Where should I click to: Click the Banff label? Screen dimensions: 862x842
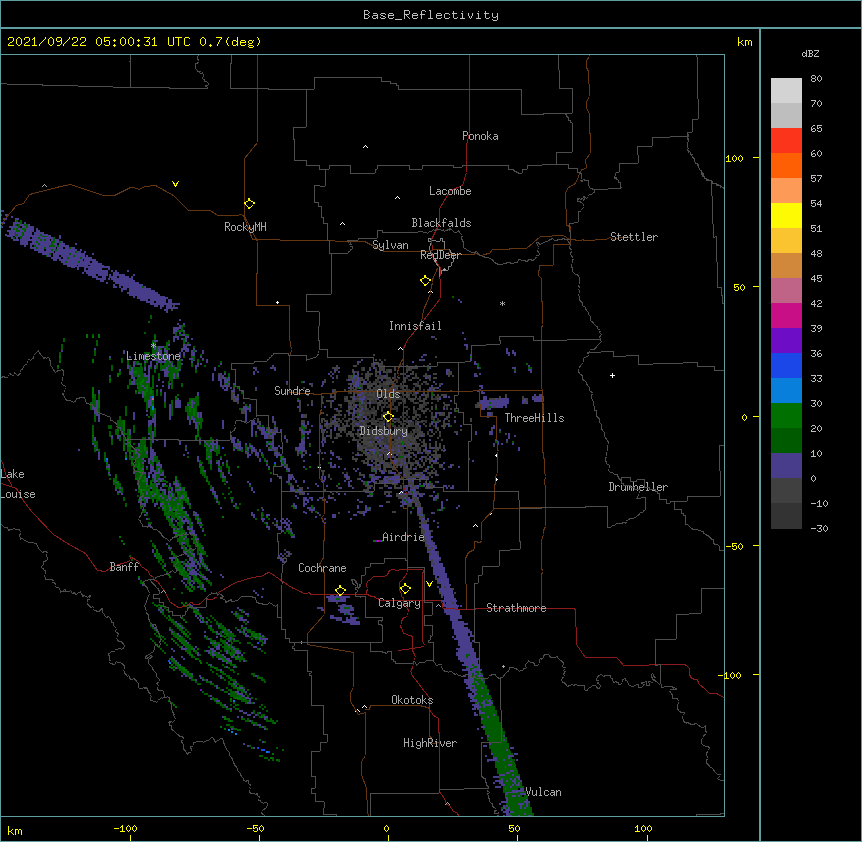tap(124, 567)
